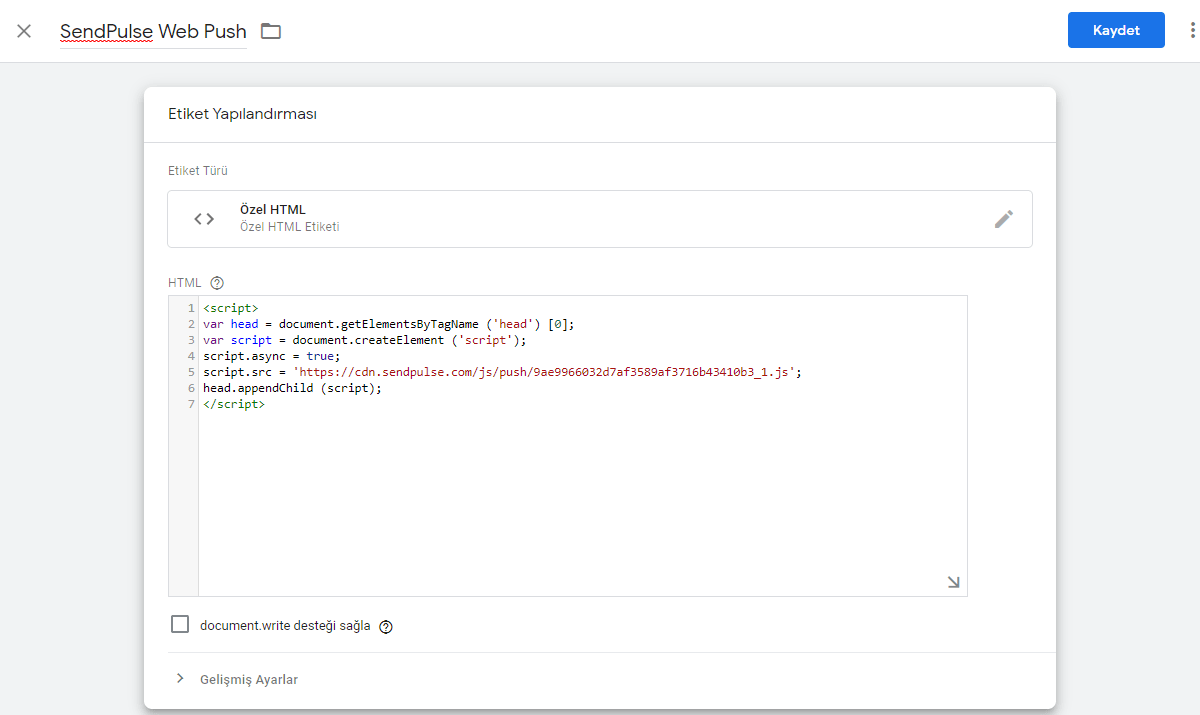Click the Kaydet button
Screen dimensions: 1200x715
[1116, 30]
